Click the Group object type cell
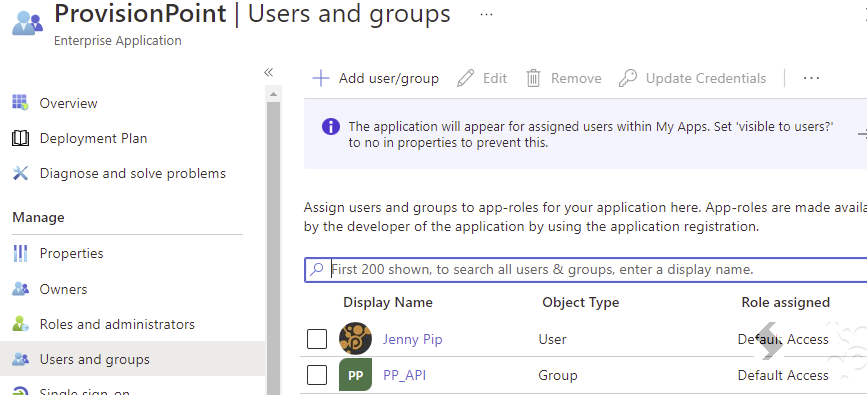The image size is (867, 395). pos(558,376)
